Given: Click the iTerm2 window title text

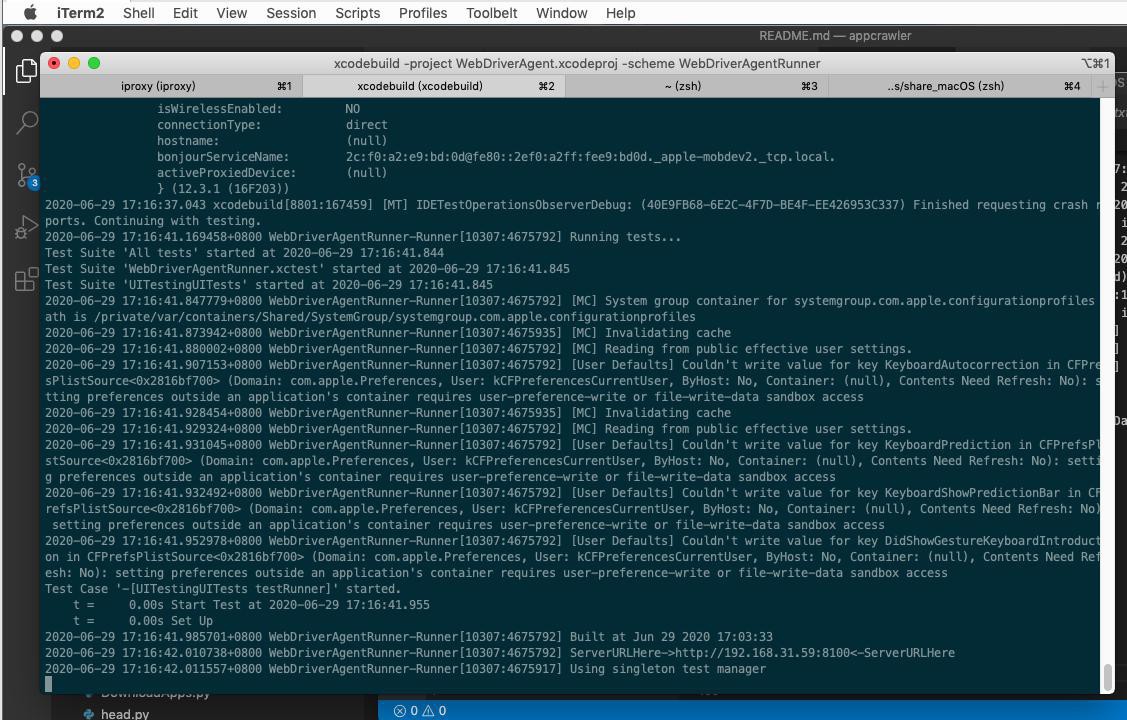Looking at the screenshot, I should (x=576, y=63).
